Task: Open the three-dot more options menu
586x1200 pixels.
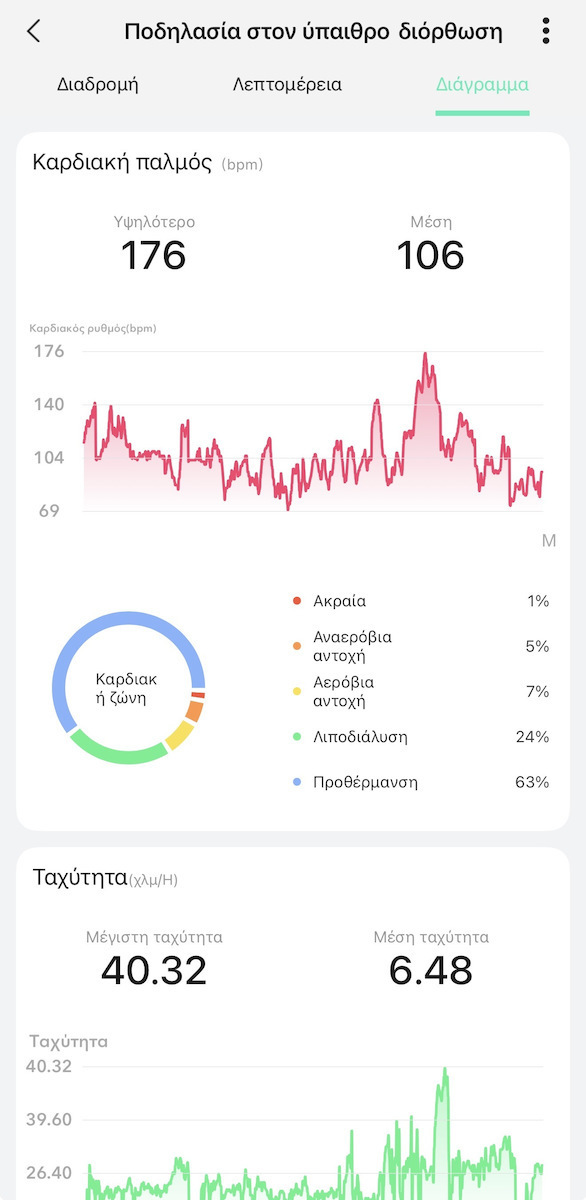Action: click(x=545, y=31)
